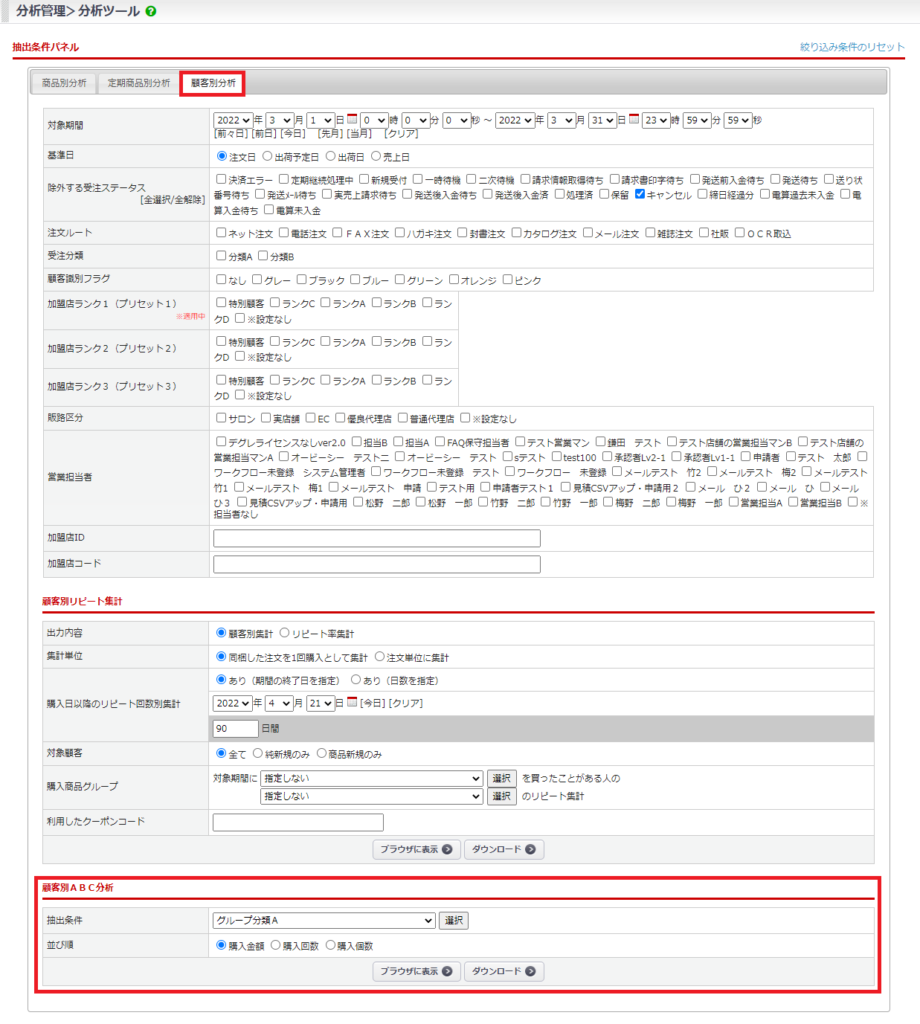The image size is (920, 1024).
Task: Open the end date calendar in 対象期間
Action: pyautogui.click(x=634, y=119)
